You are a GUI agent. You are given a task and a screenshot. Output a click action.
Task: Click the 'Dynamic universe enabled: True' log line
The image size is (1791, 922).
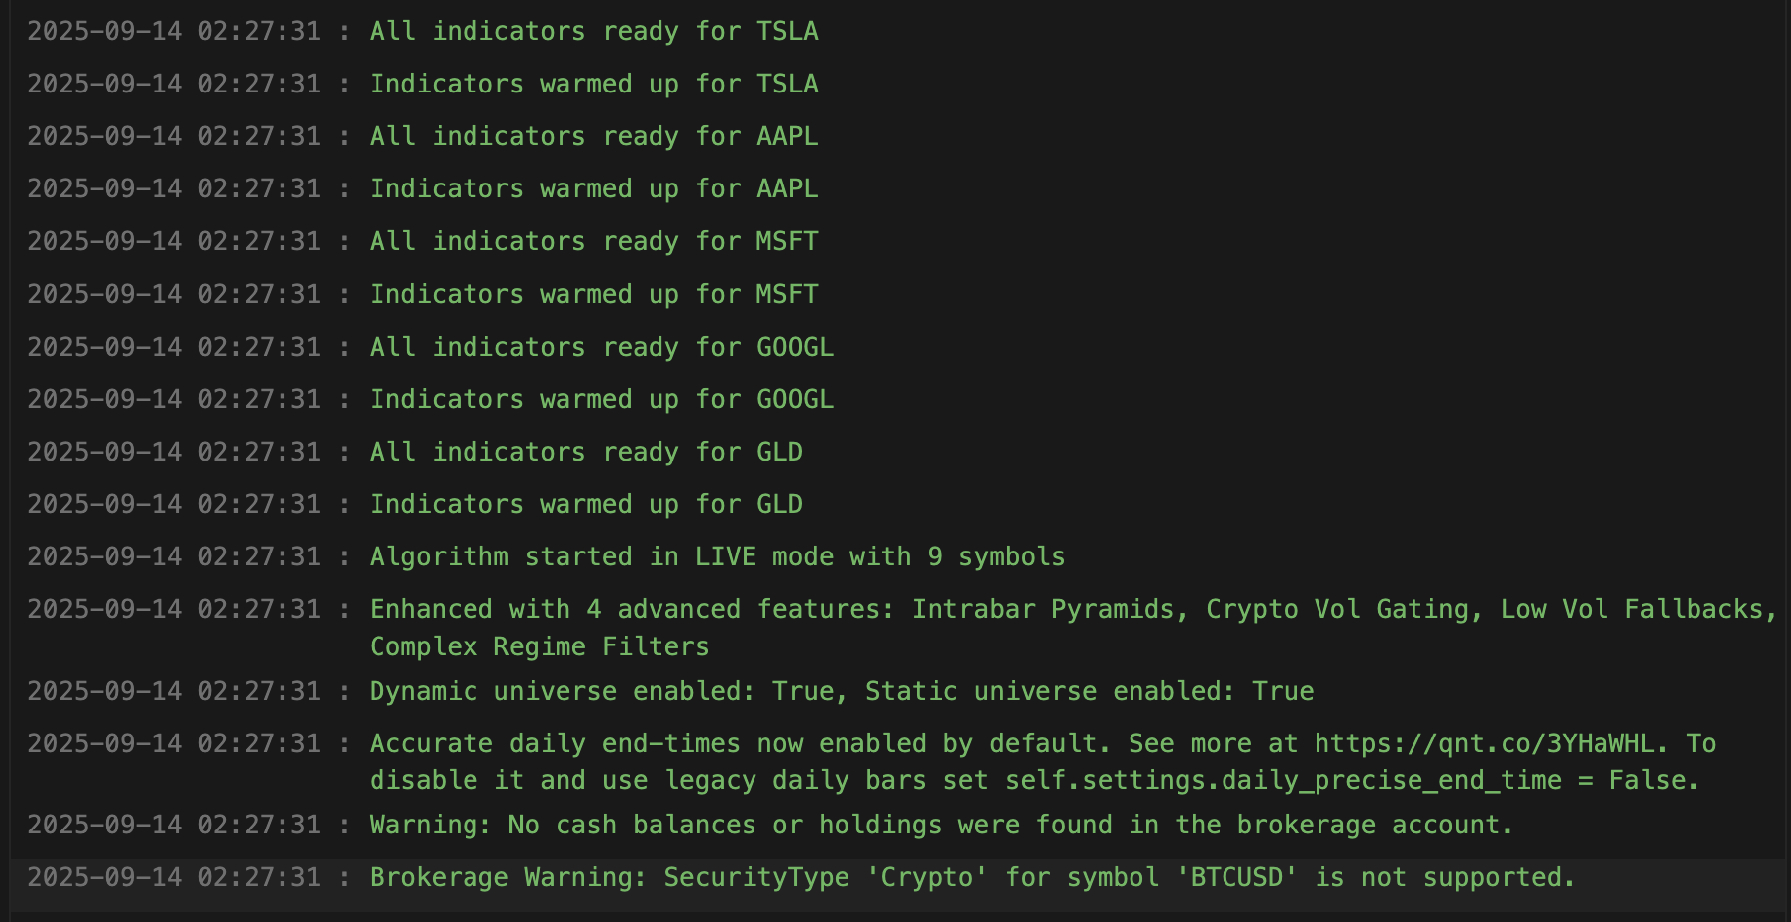tap(841, 692)
